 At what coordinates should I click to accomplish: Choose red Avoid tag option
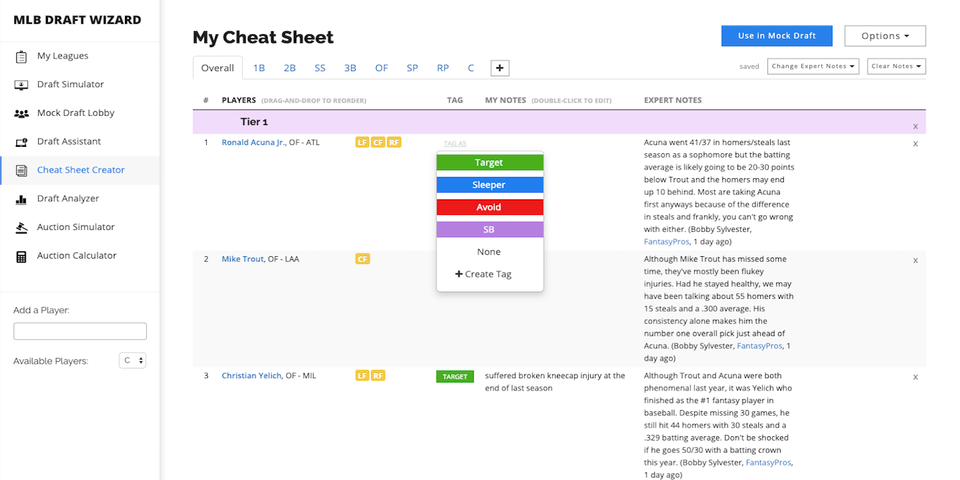coord(490,207)
